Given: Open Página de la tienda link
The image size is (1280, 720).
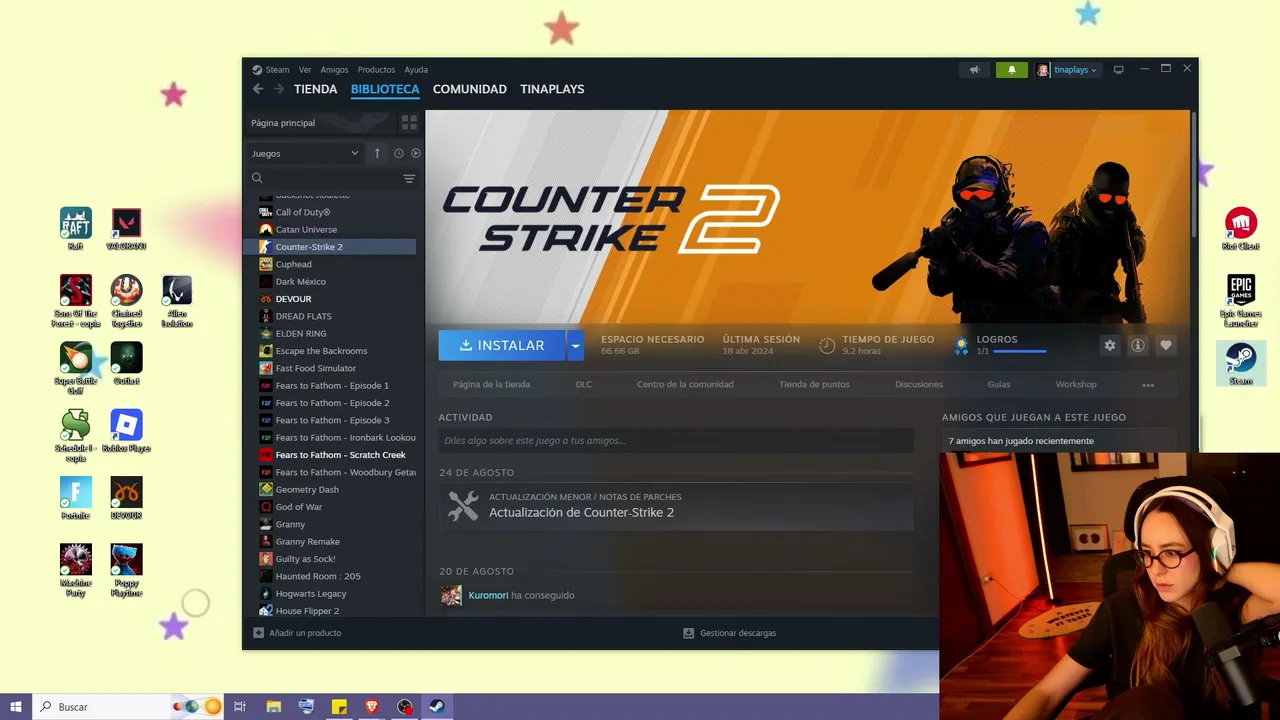Looking at the screenshot, I should pyautogui.click(x=491, y=384).
